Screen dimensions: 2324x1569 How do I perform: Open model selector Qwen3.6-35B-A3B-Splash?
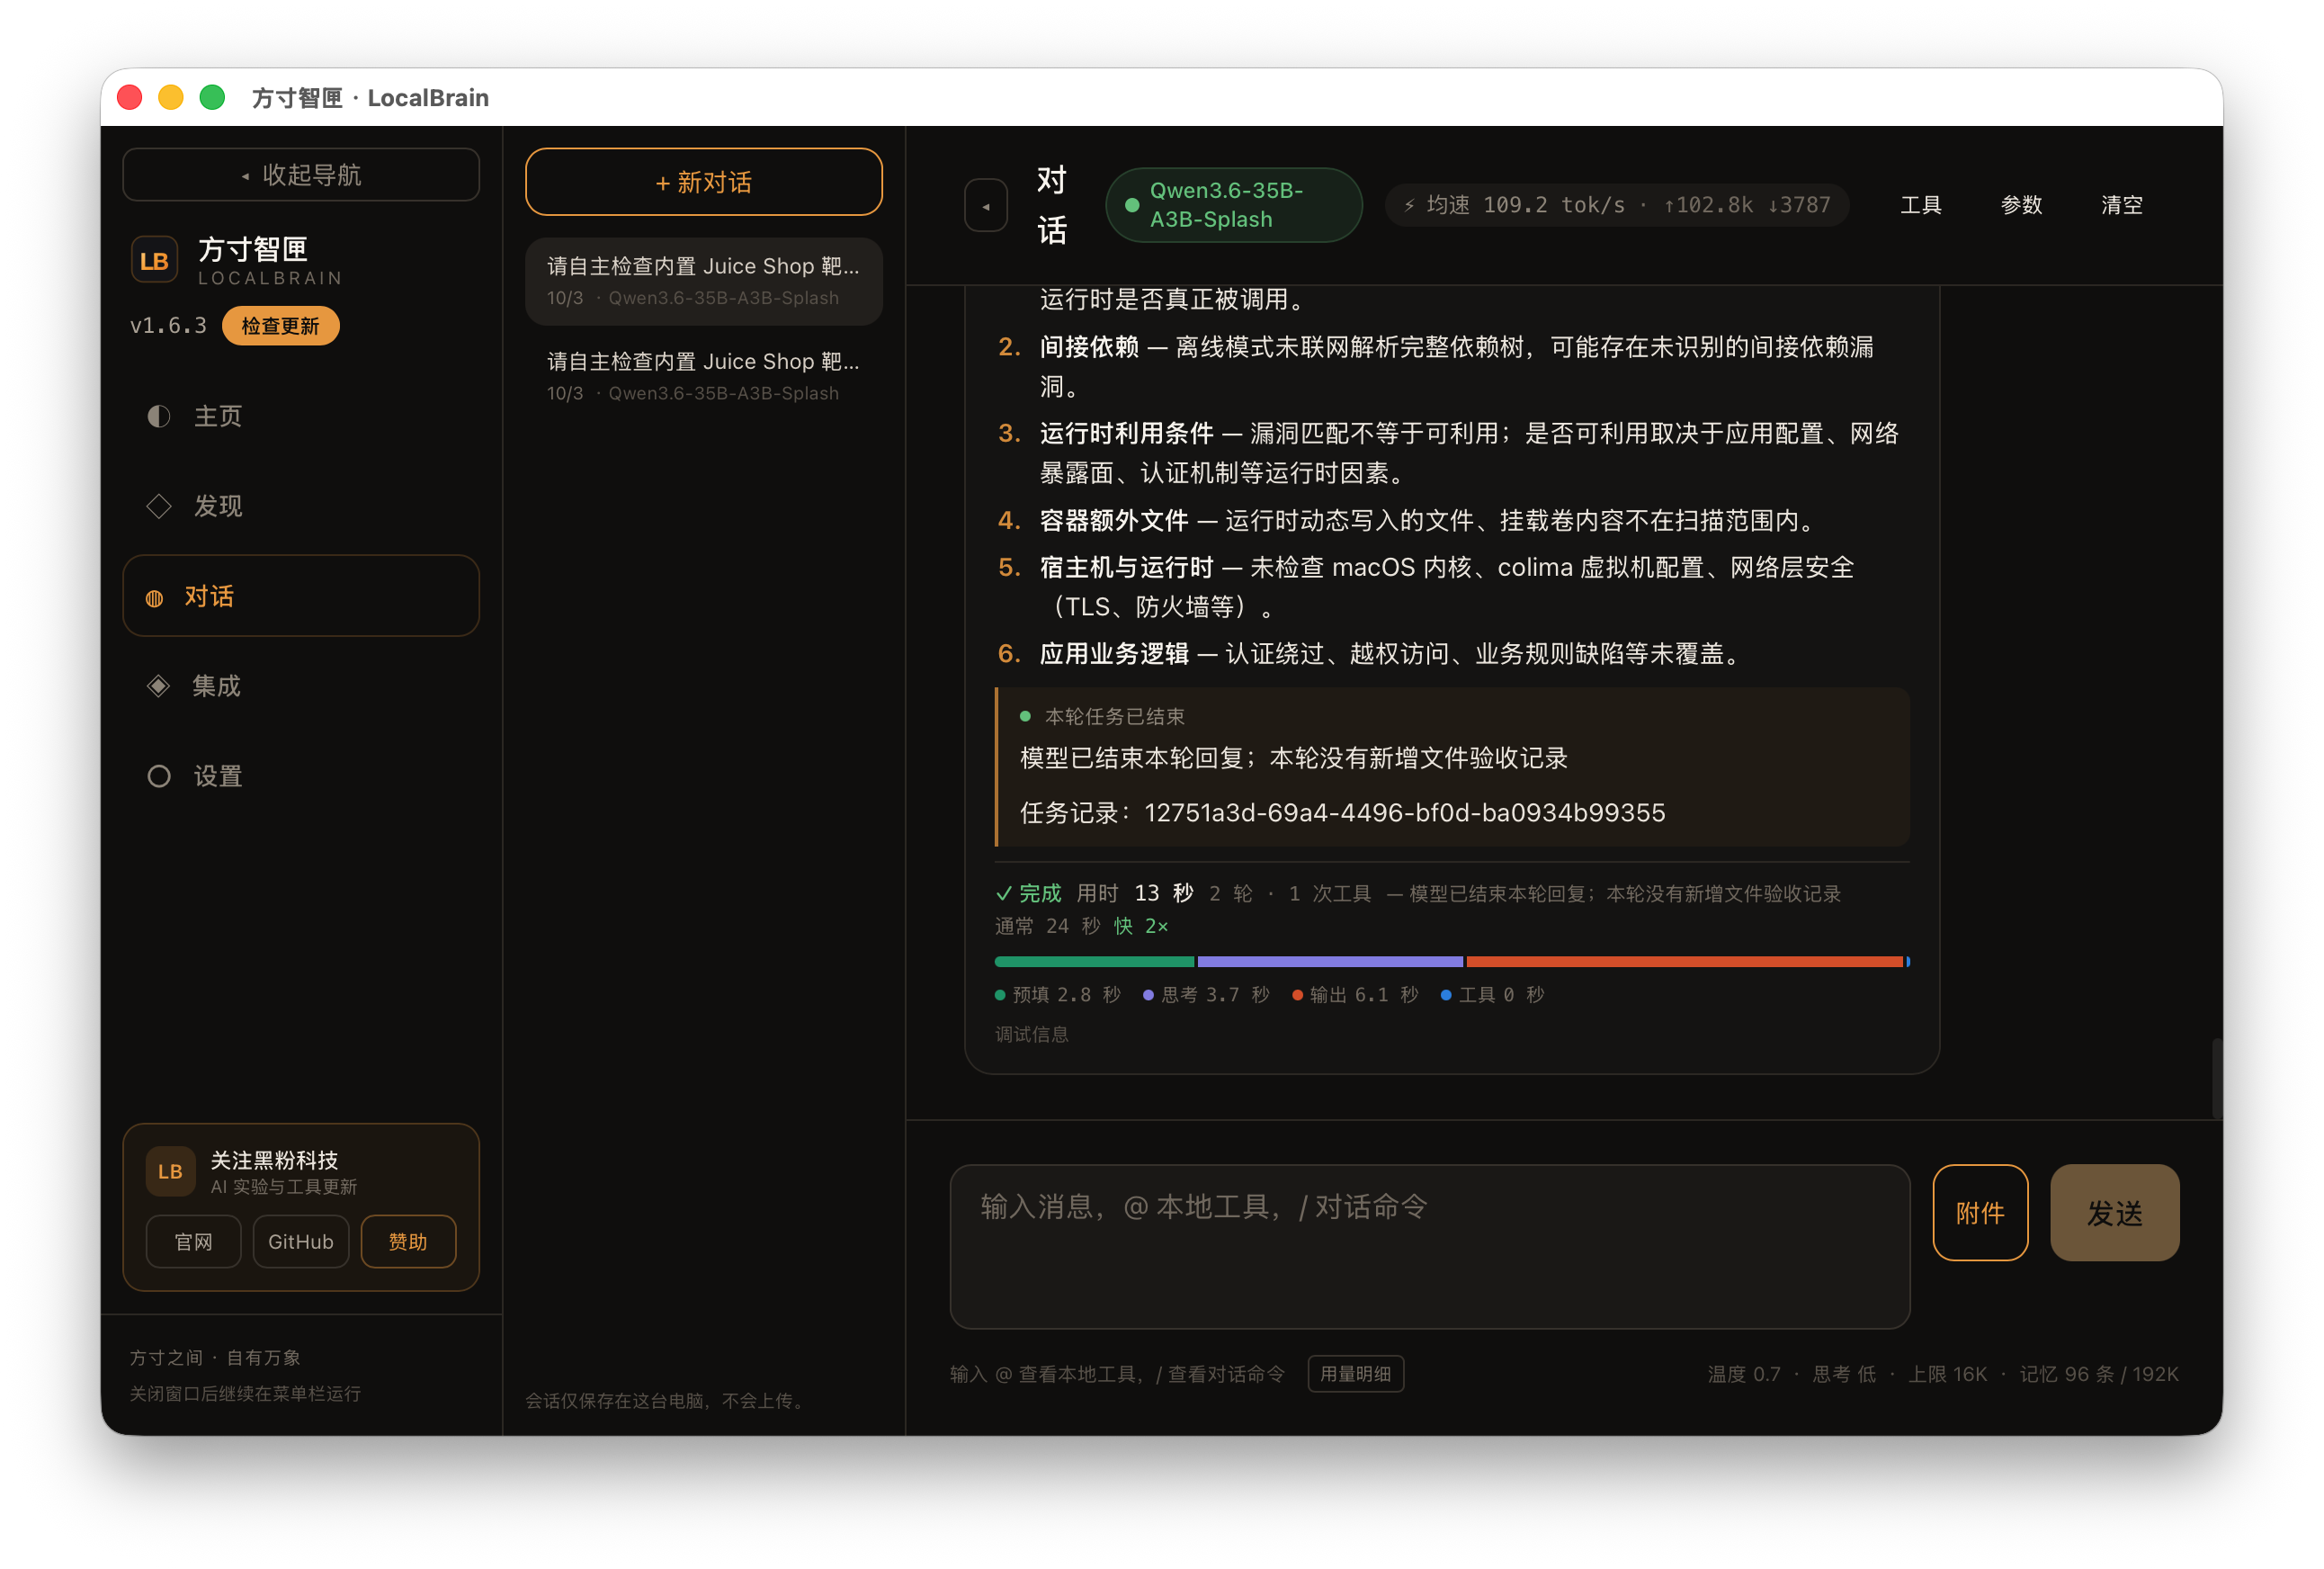click(x=1234, y=205)
